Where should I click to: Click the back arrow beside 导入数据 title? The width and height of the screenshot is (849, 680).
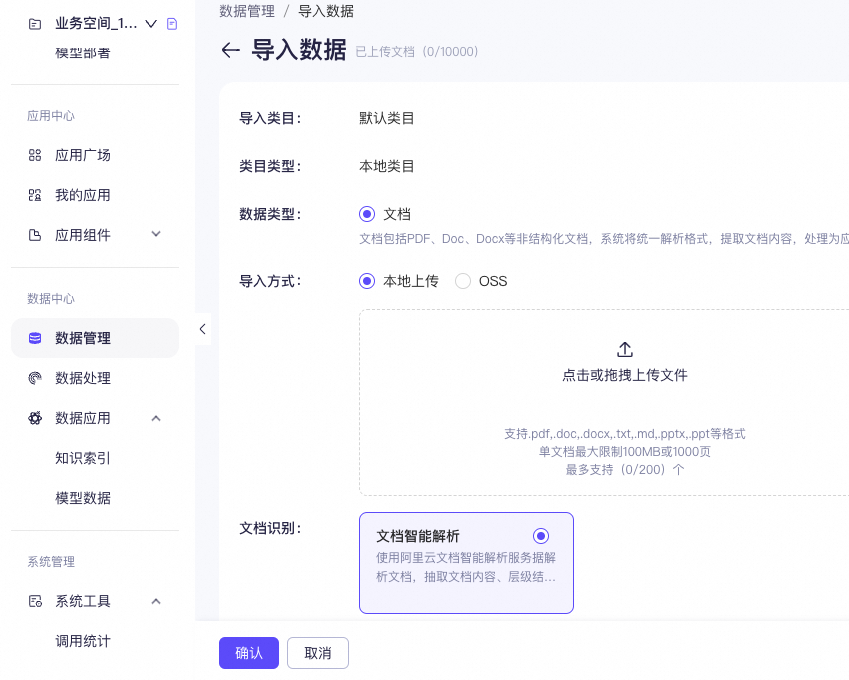(x=230, y=50)
